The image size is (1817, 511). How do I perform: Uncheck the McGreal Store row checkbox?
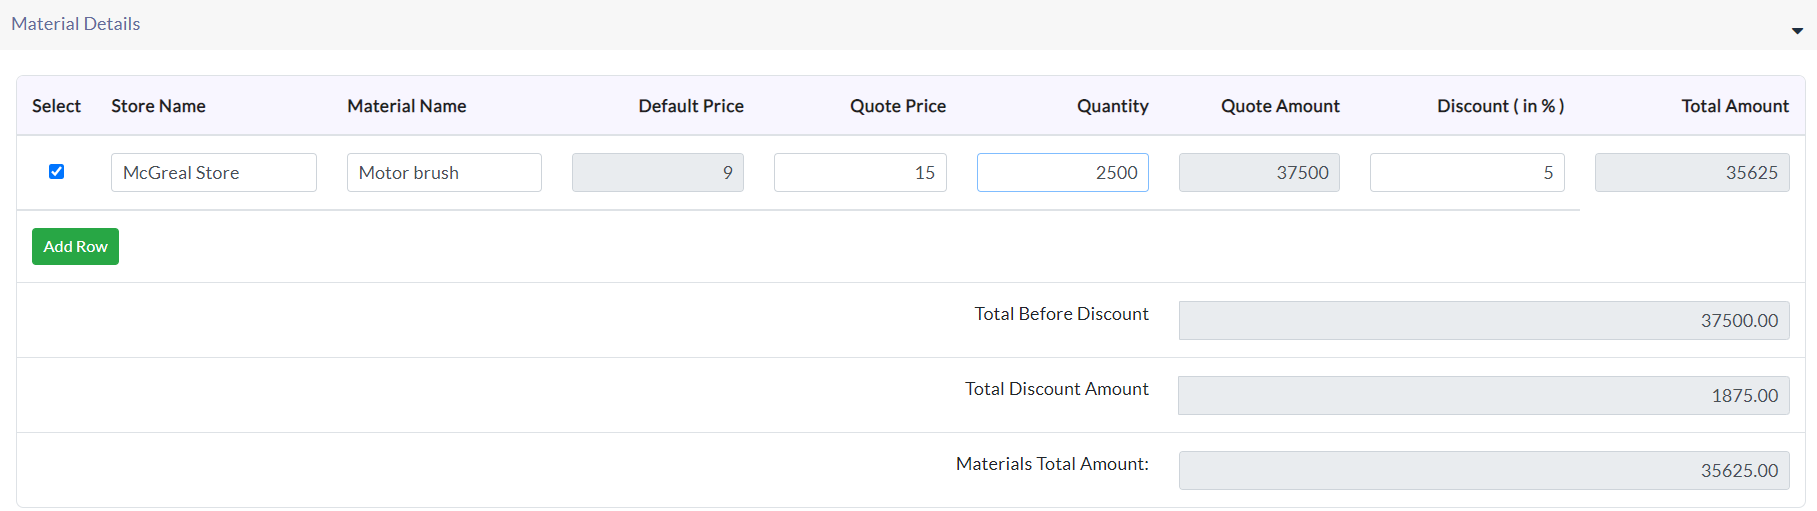[57, 172]
